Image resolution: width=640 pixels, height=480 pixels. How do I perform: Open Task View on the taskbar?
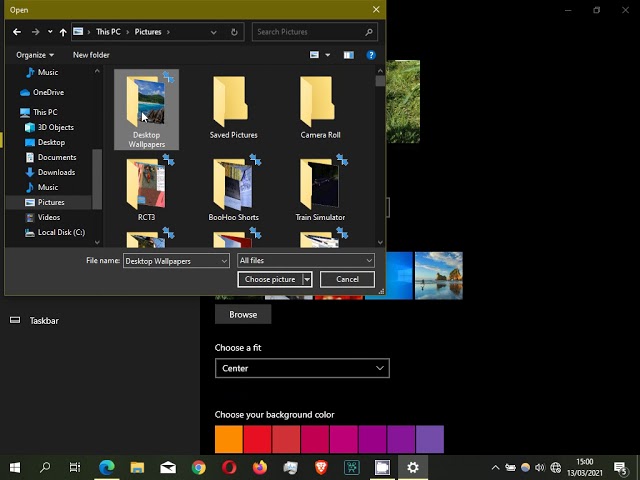[75, 467]
